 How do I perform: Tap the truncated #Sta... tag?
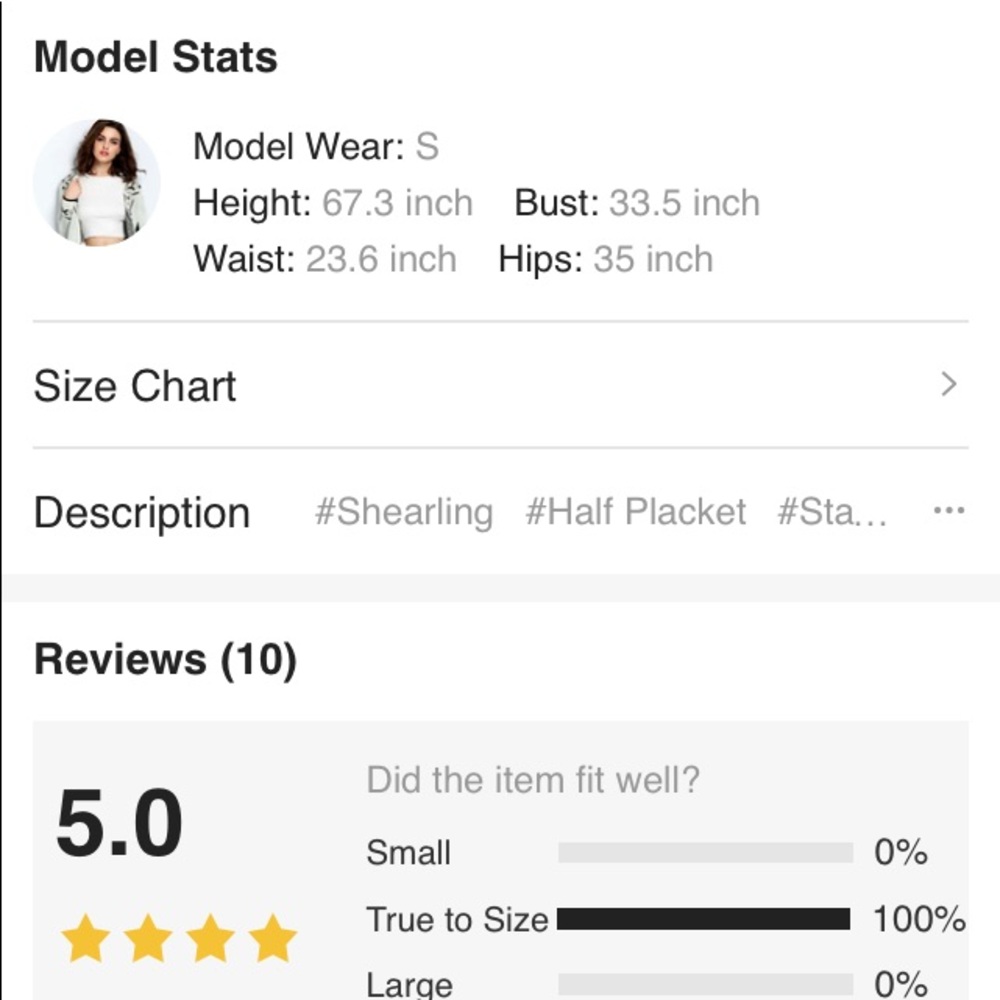832,512
